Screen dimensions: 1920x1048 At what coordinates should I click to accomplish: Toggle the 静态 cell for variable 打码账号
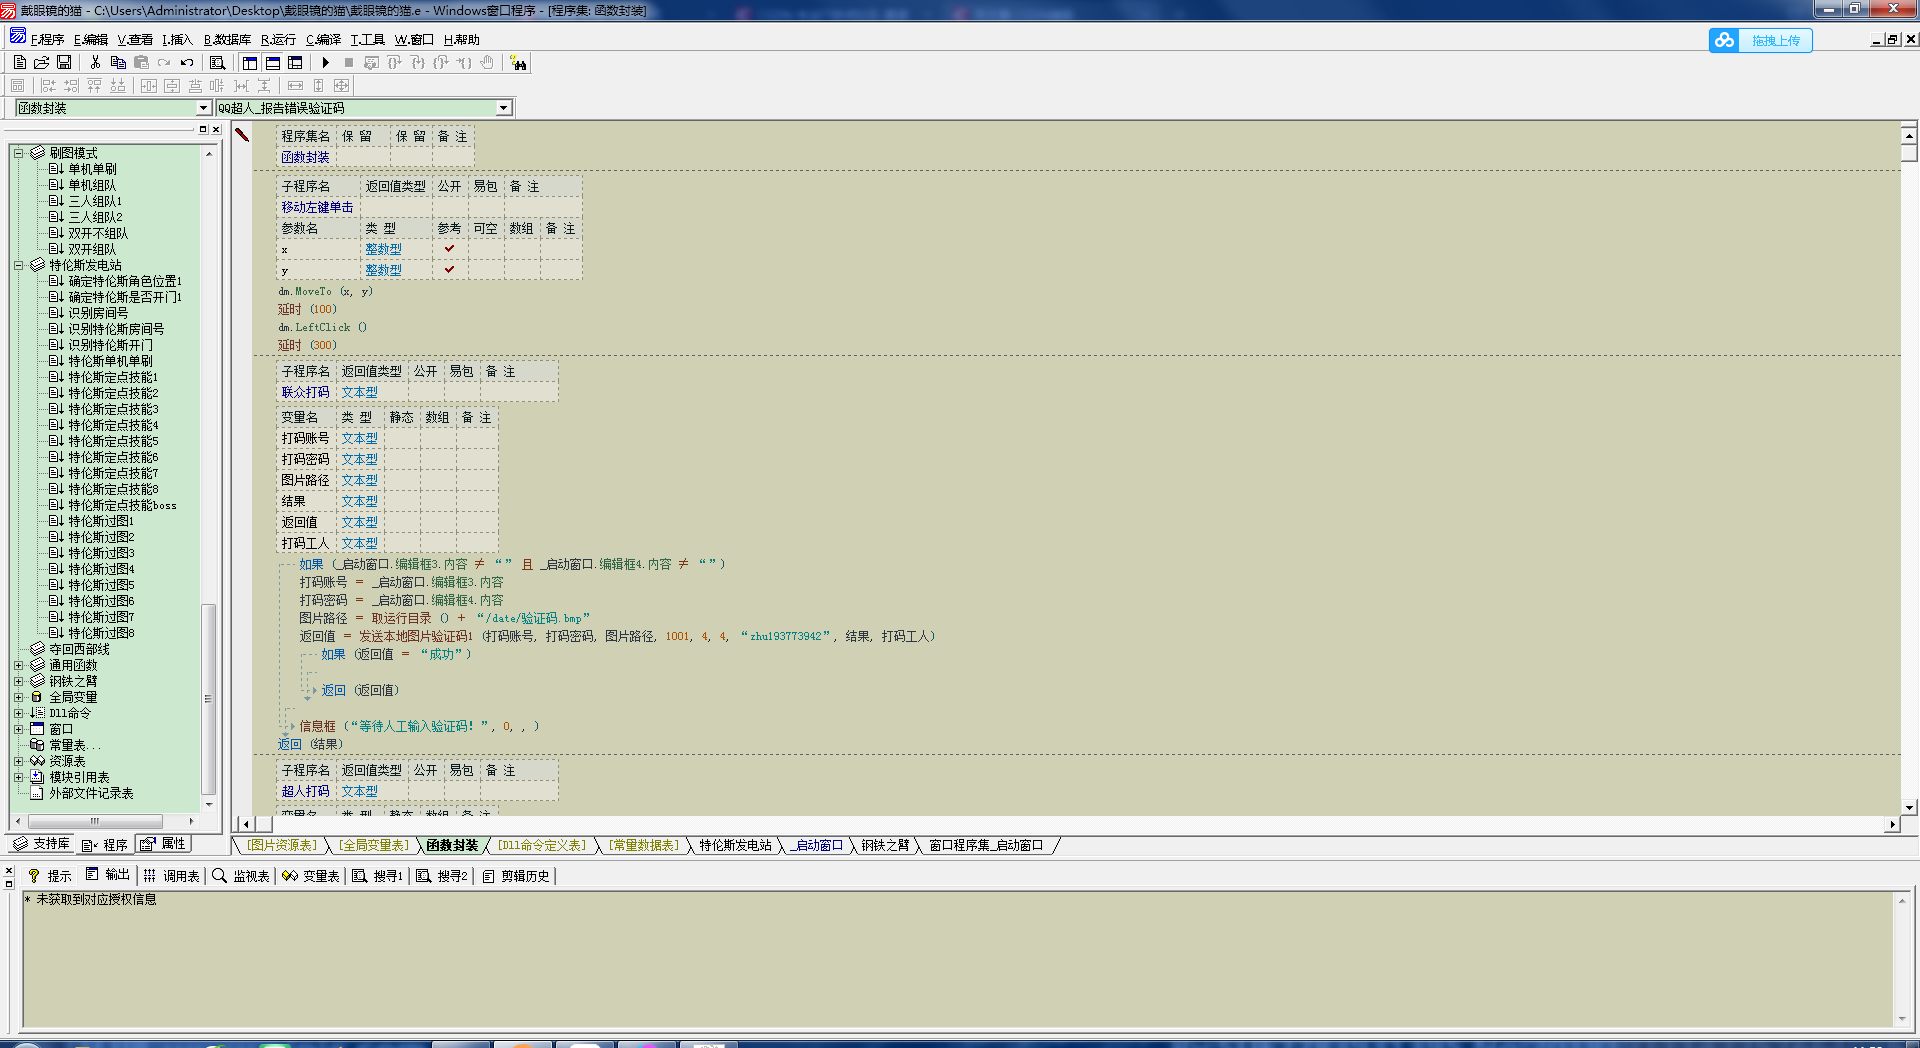402,438
